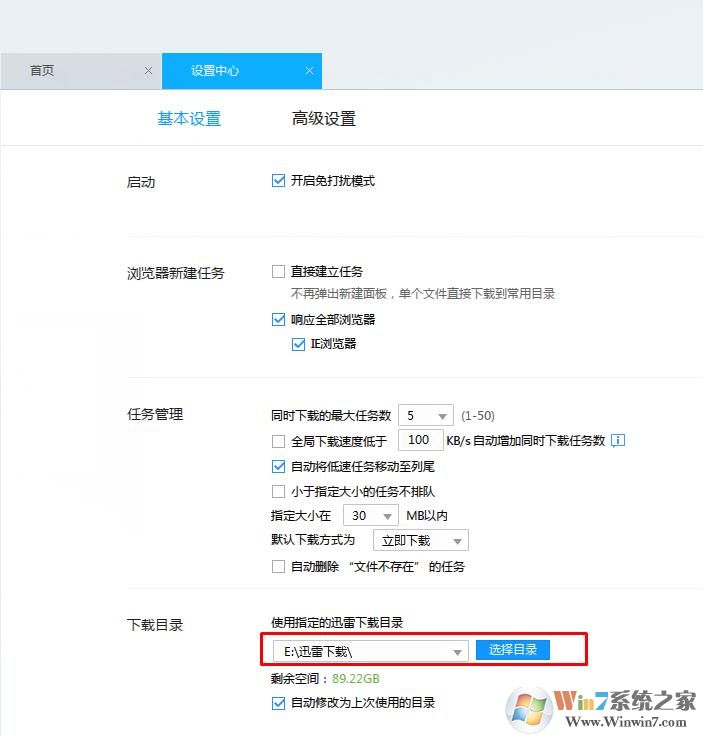
Task: Open the 高级设置 section
Action: pos(324,119)
